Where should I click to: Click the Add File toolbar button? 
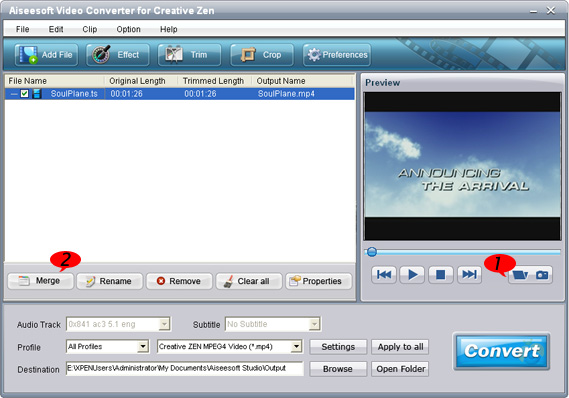(x=46, y=55)
